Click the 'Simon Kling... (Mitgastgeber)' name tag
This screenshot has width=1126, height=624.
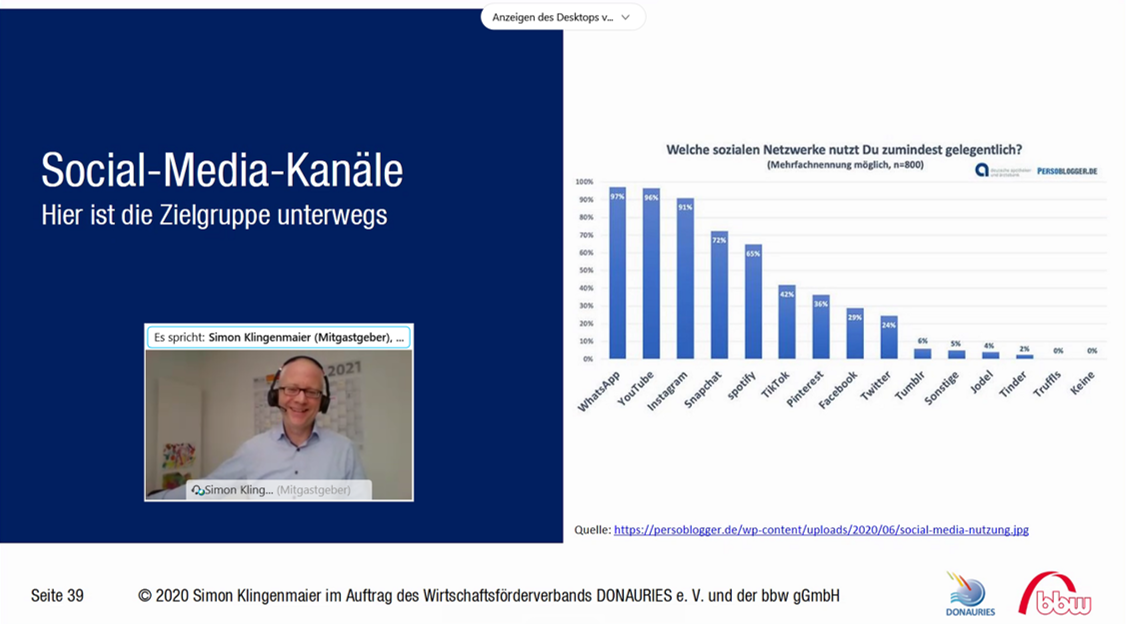(x=277, y=490)
